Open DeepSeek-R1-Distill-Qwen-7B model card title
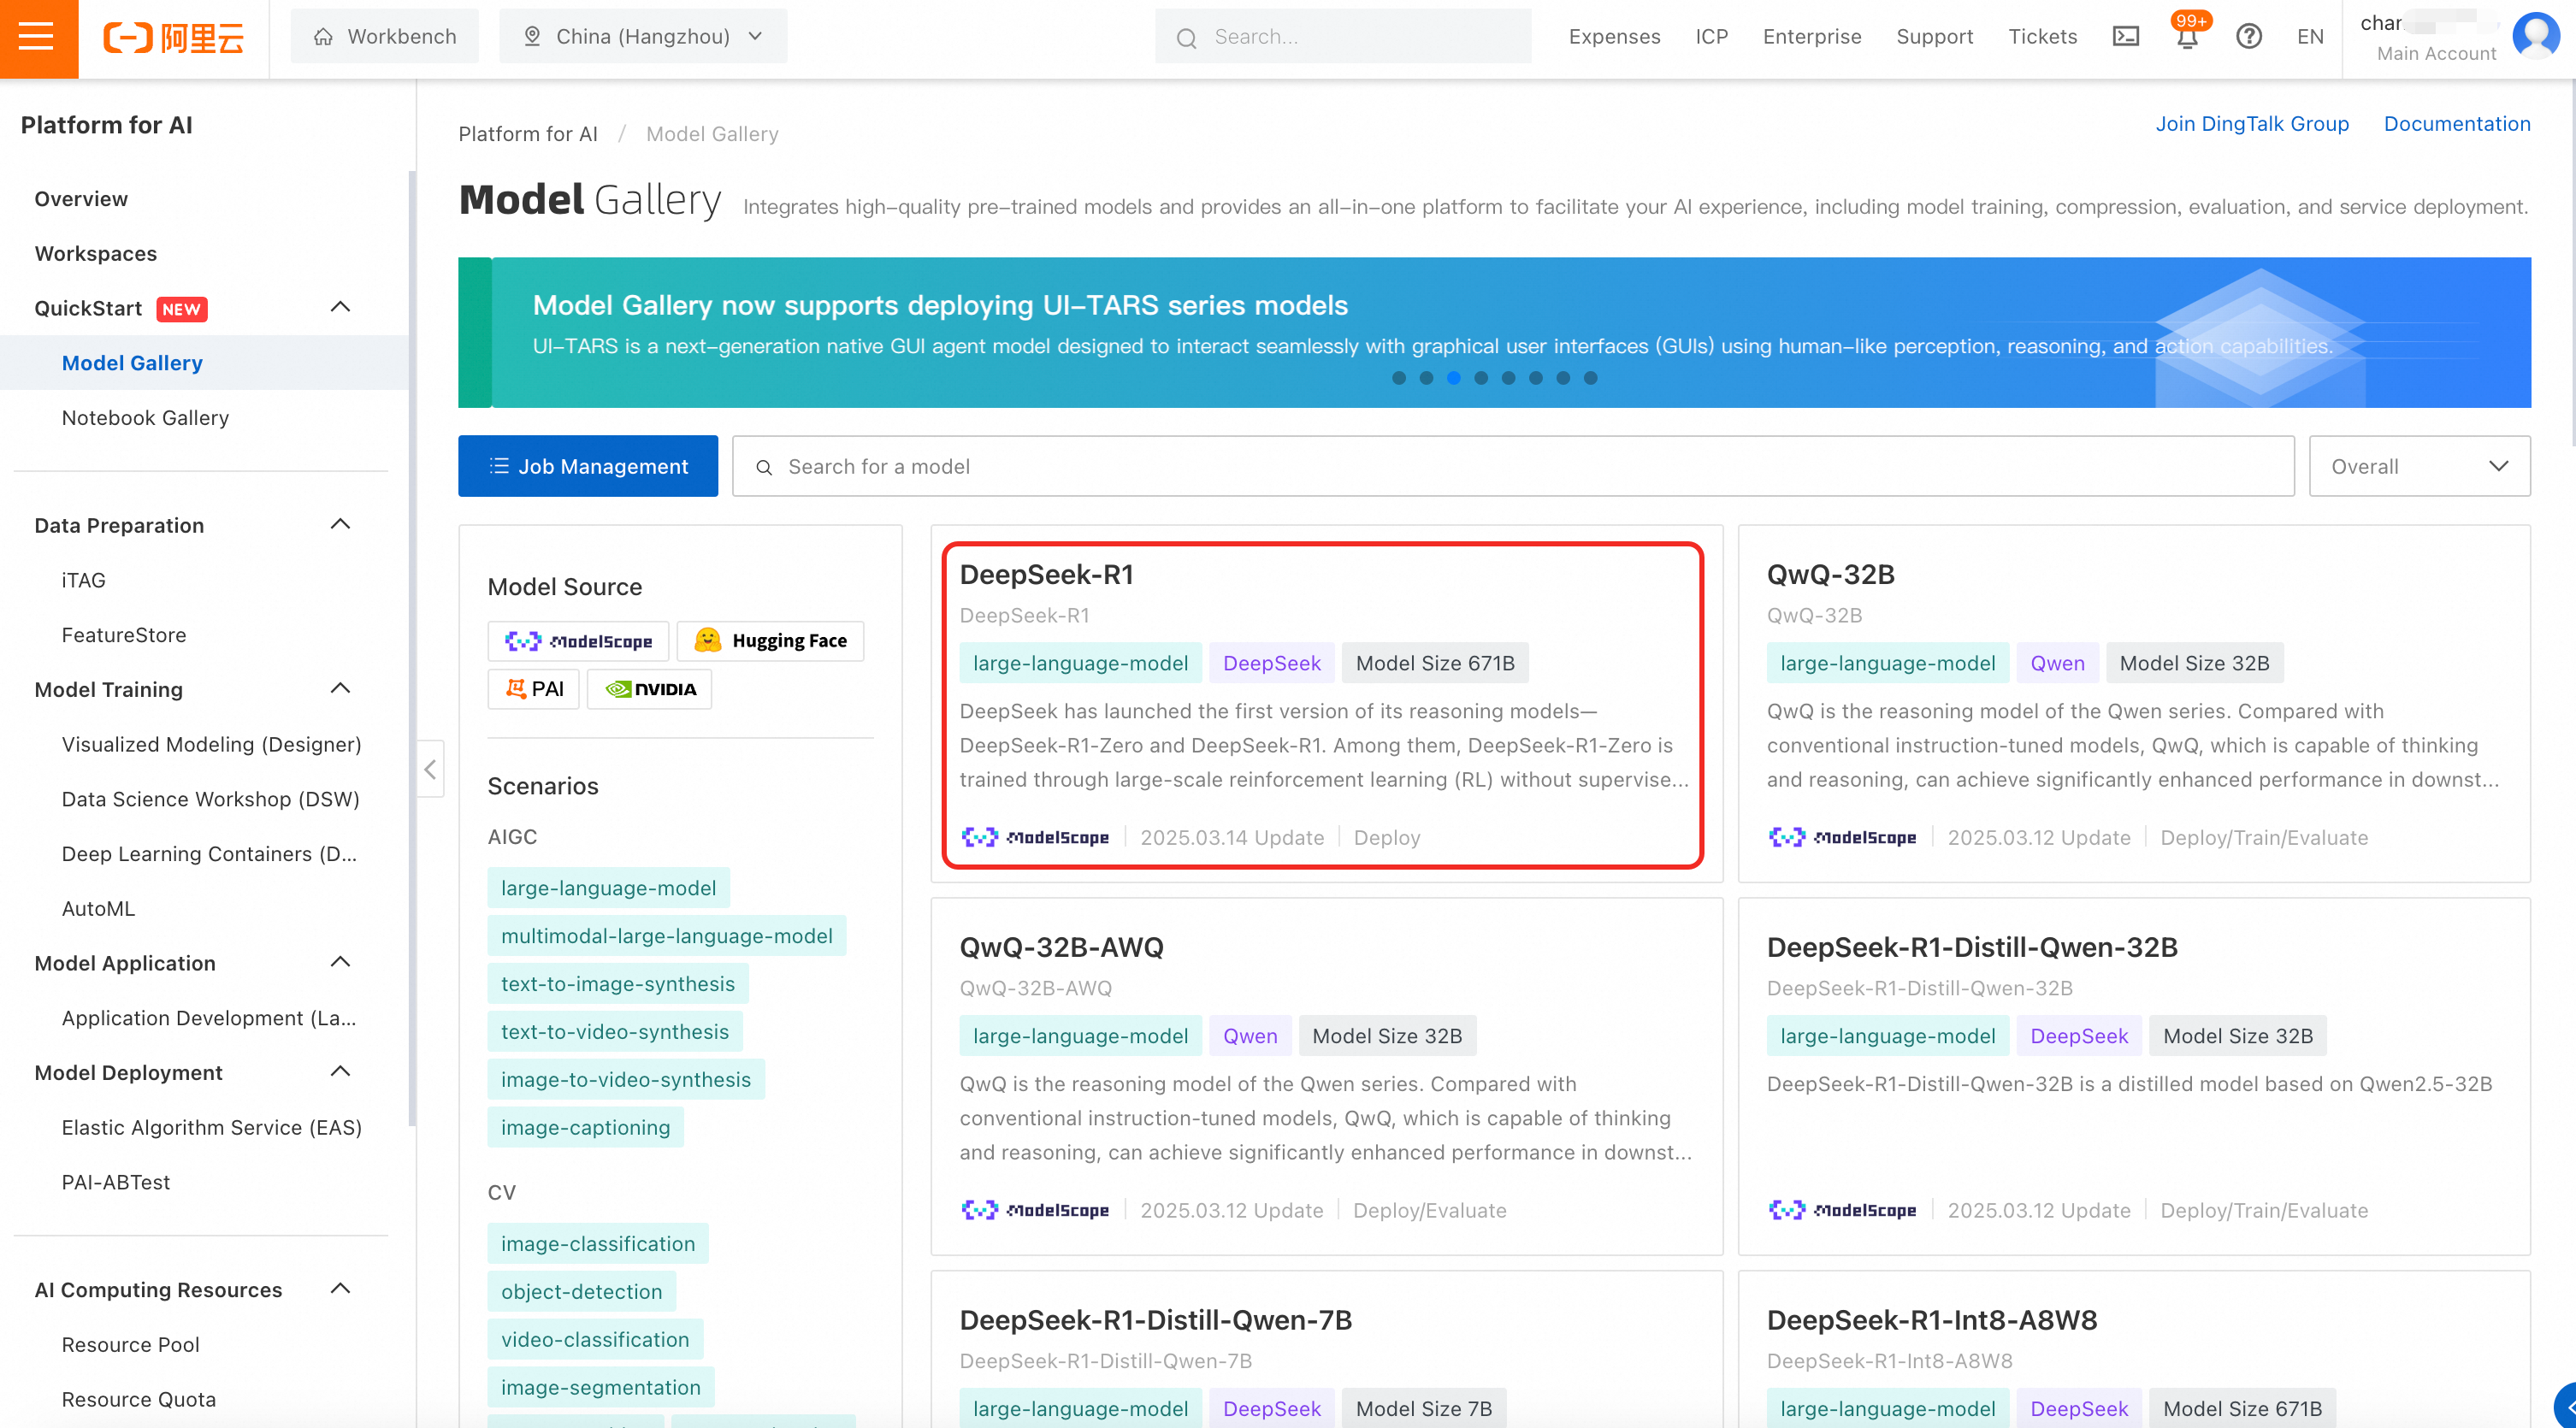 click(1155, 1320)
